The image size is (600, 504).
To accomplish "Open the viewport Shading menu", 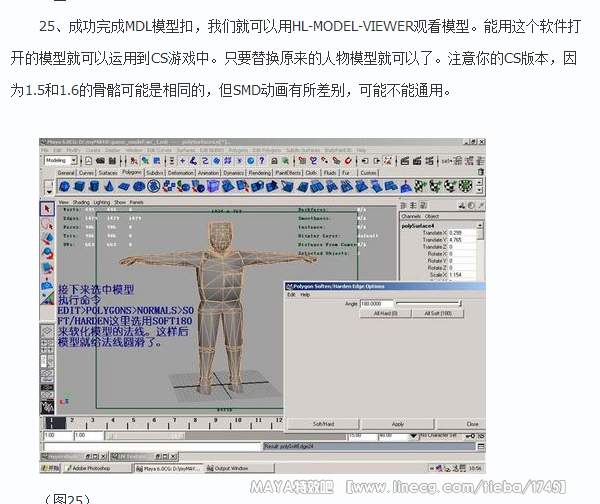I will click(81, 202).
